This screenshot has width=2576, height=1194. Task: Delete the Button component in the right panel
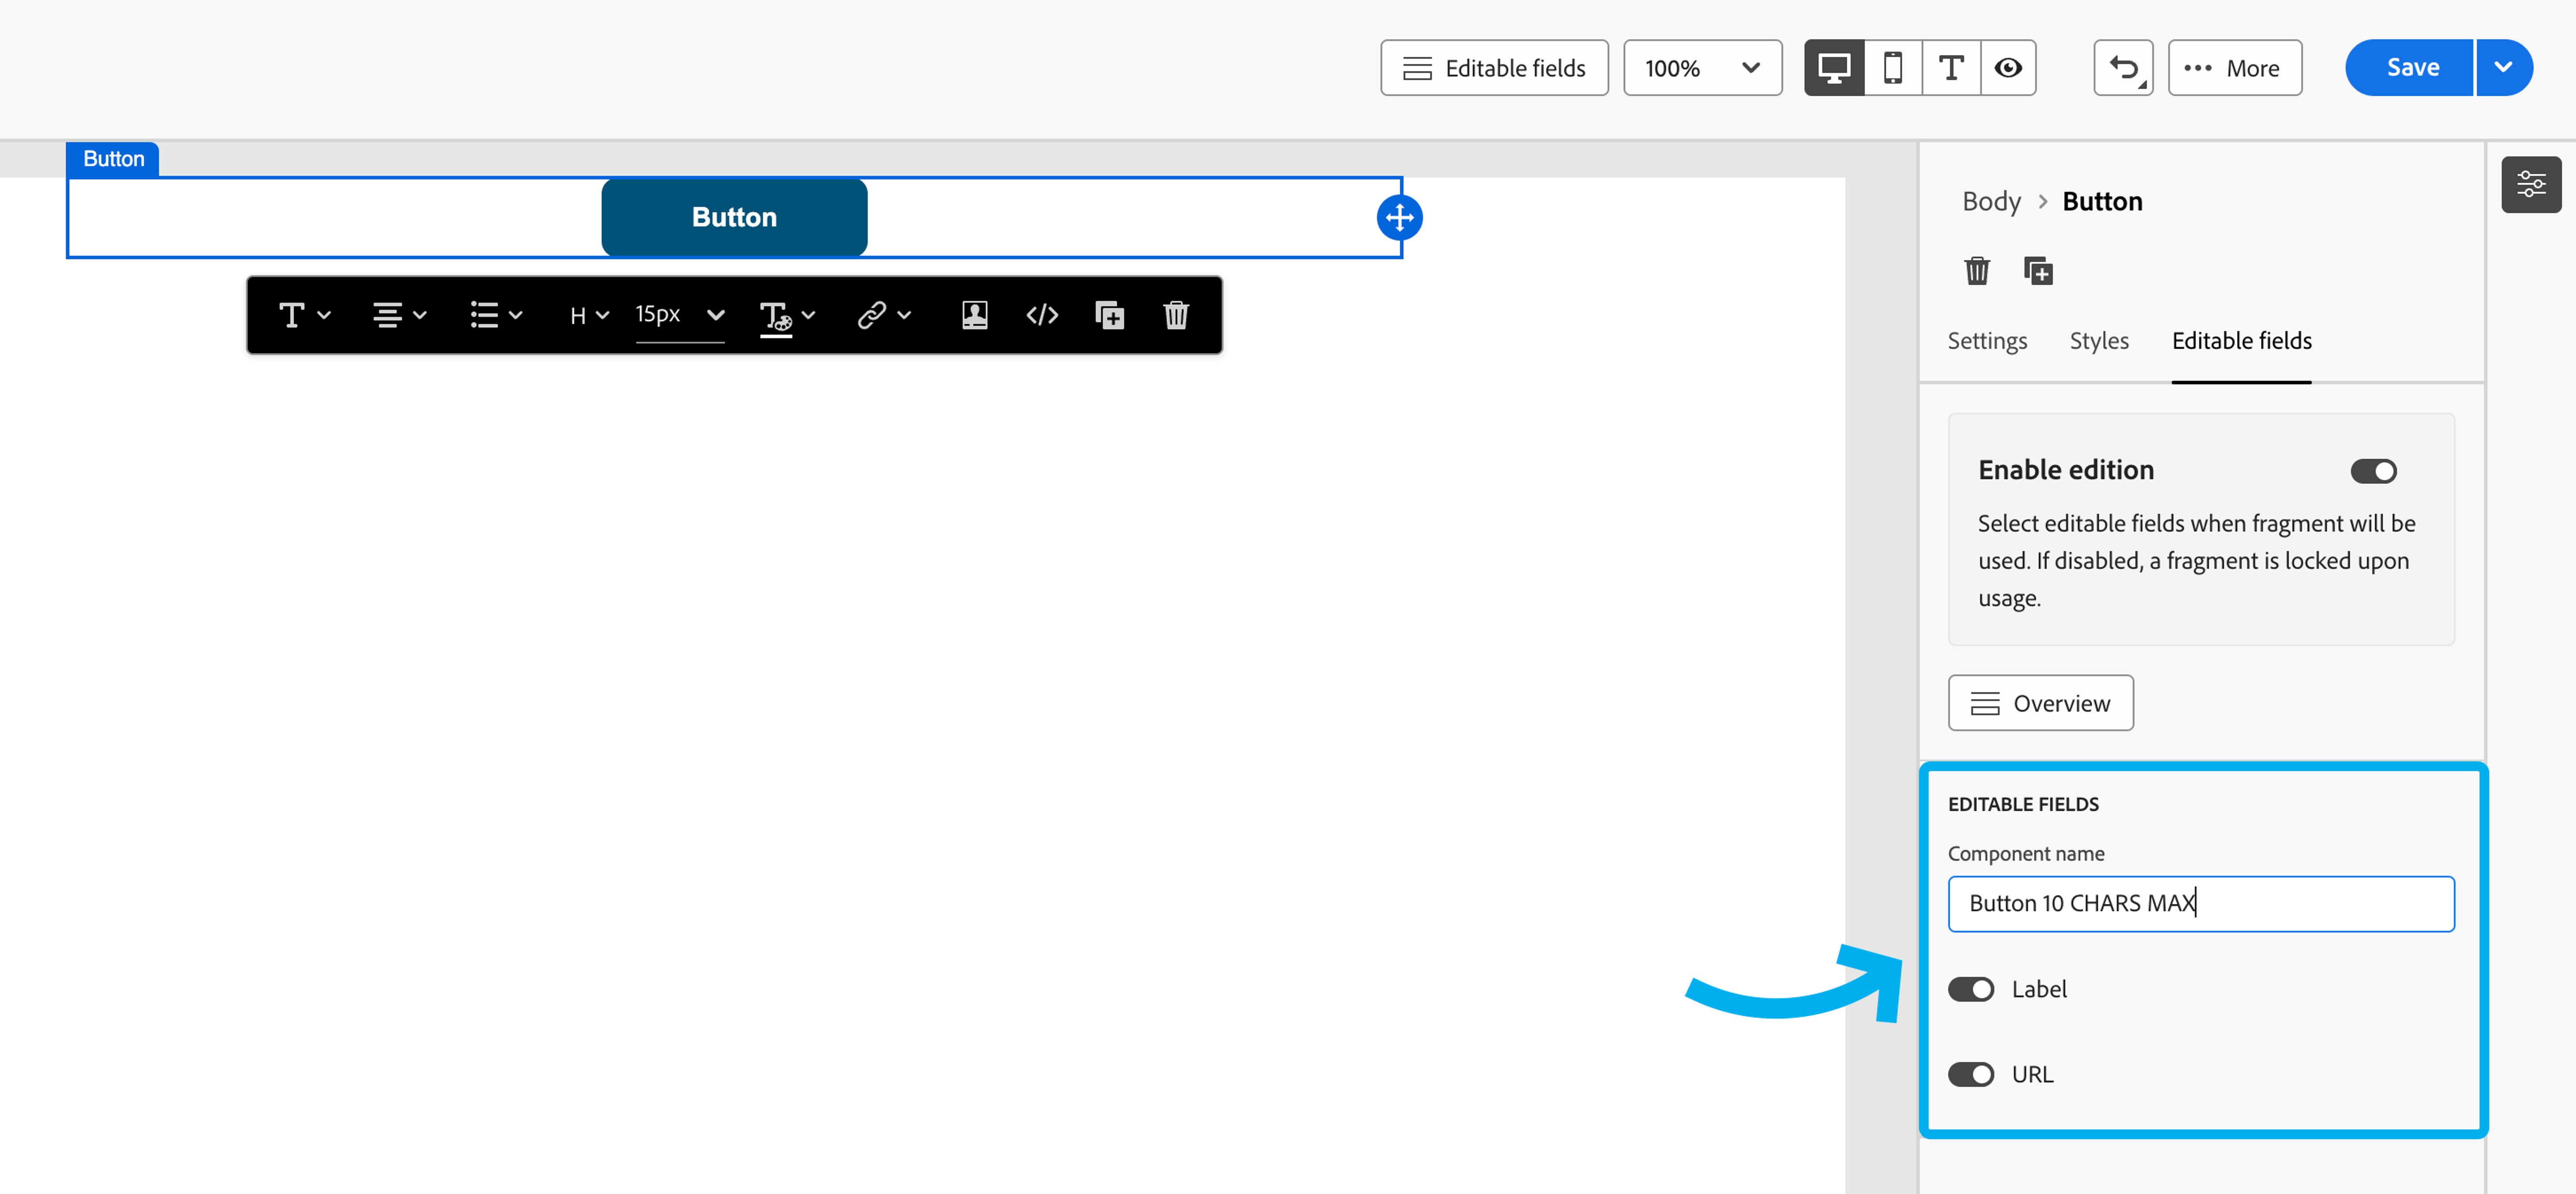coord(1976,271)
